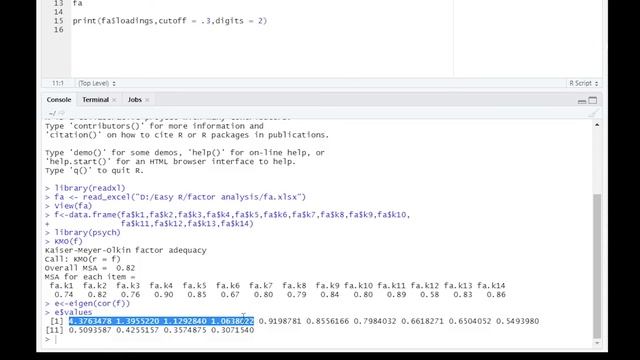This screenshot has height=360, width=640.
Task: Click the 'Kaiser-Meyer-Olkin factor adequacy' line
Action: point(126,250)
